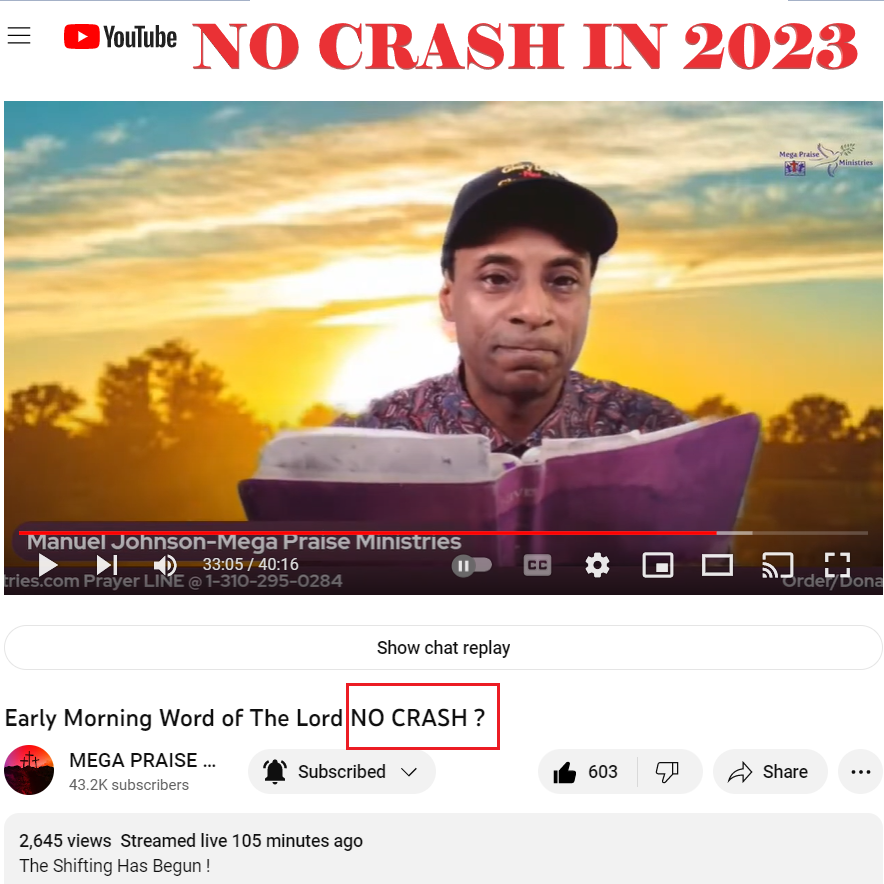Seek on the red progress bar

(x=443, y=533)
